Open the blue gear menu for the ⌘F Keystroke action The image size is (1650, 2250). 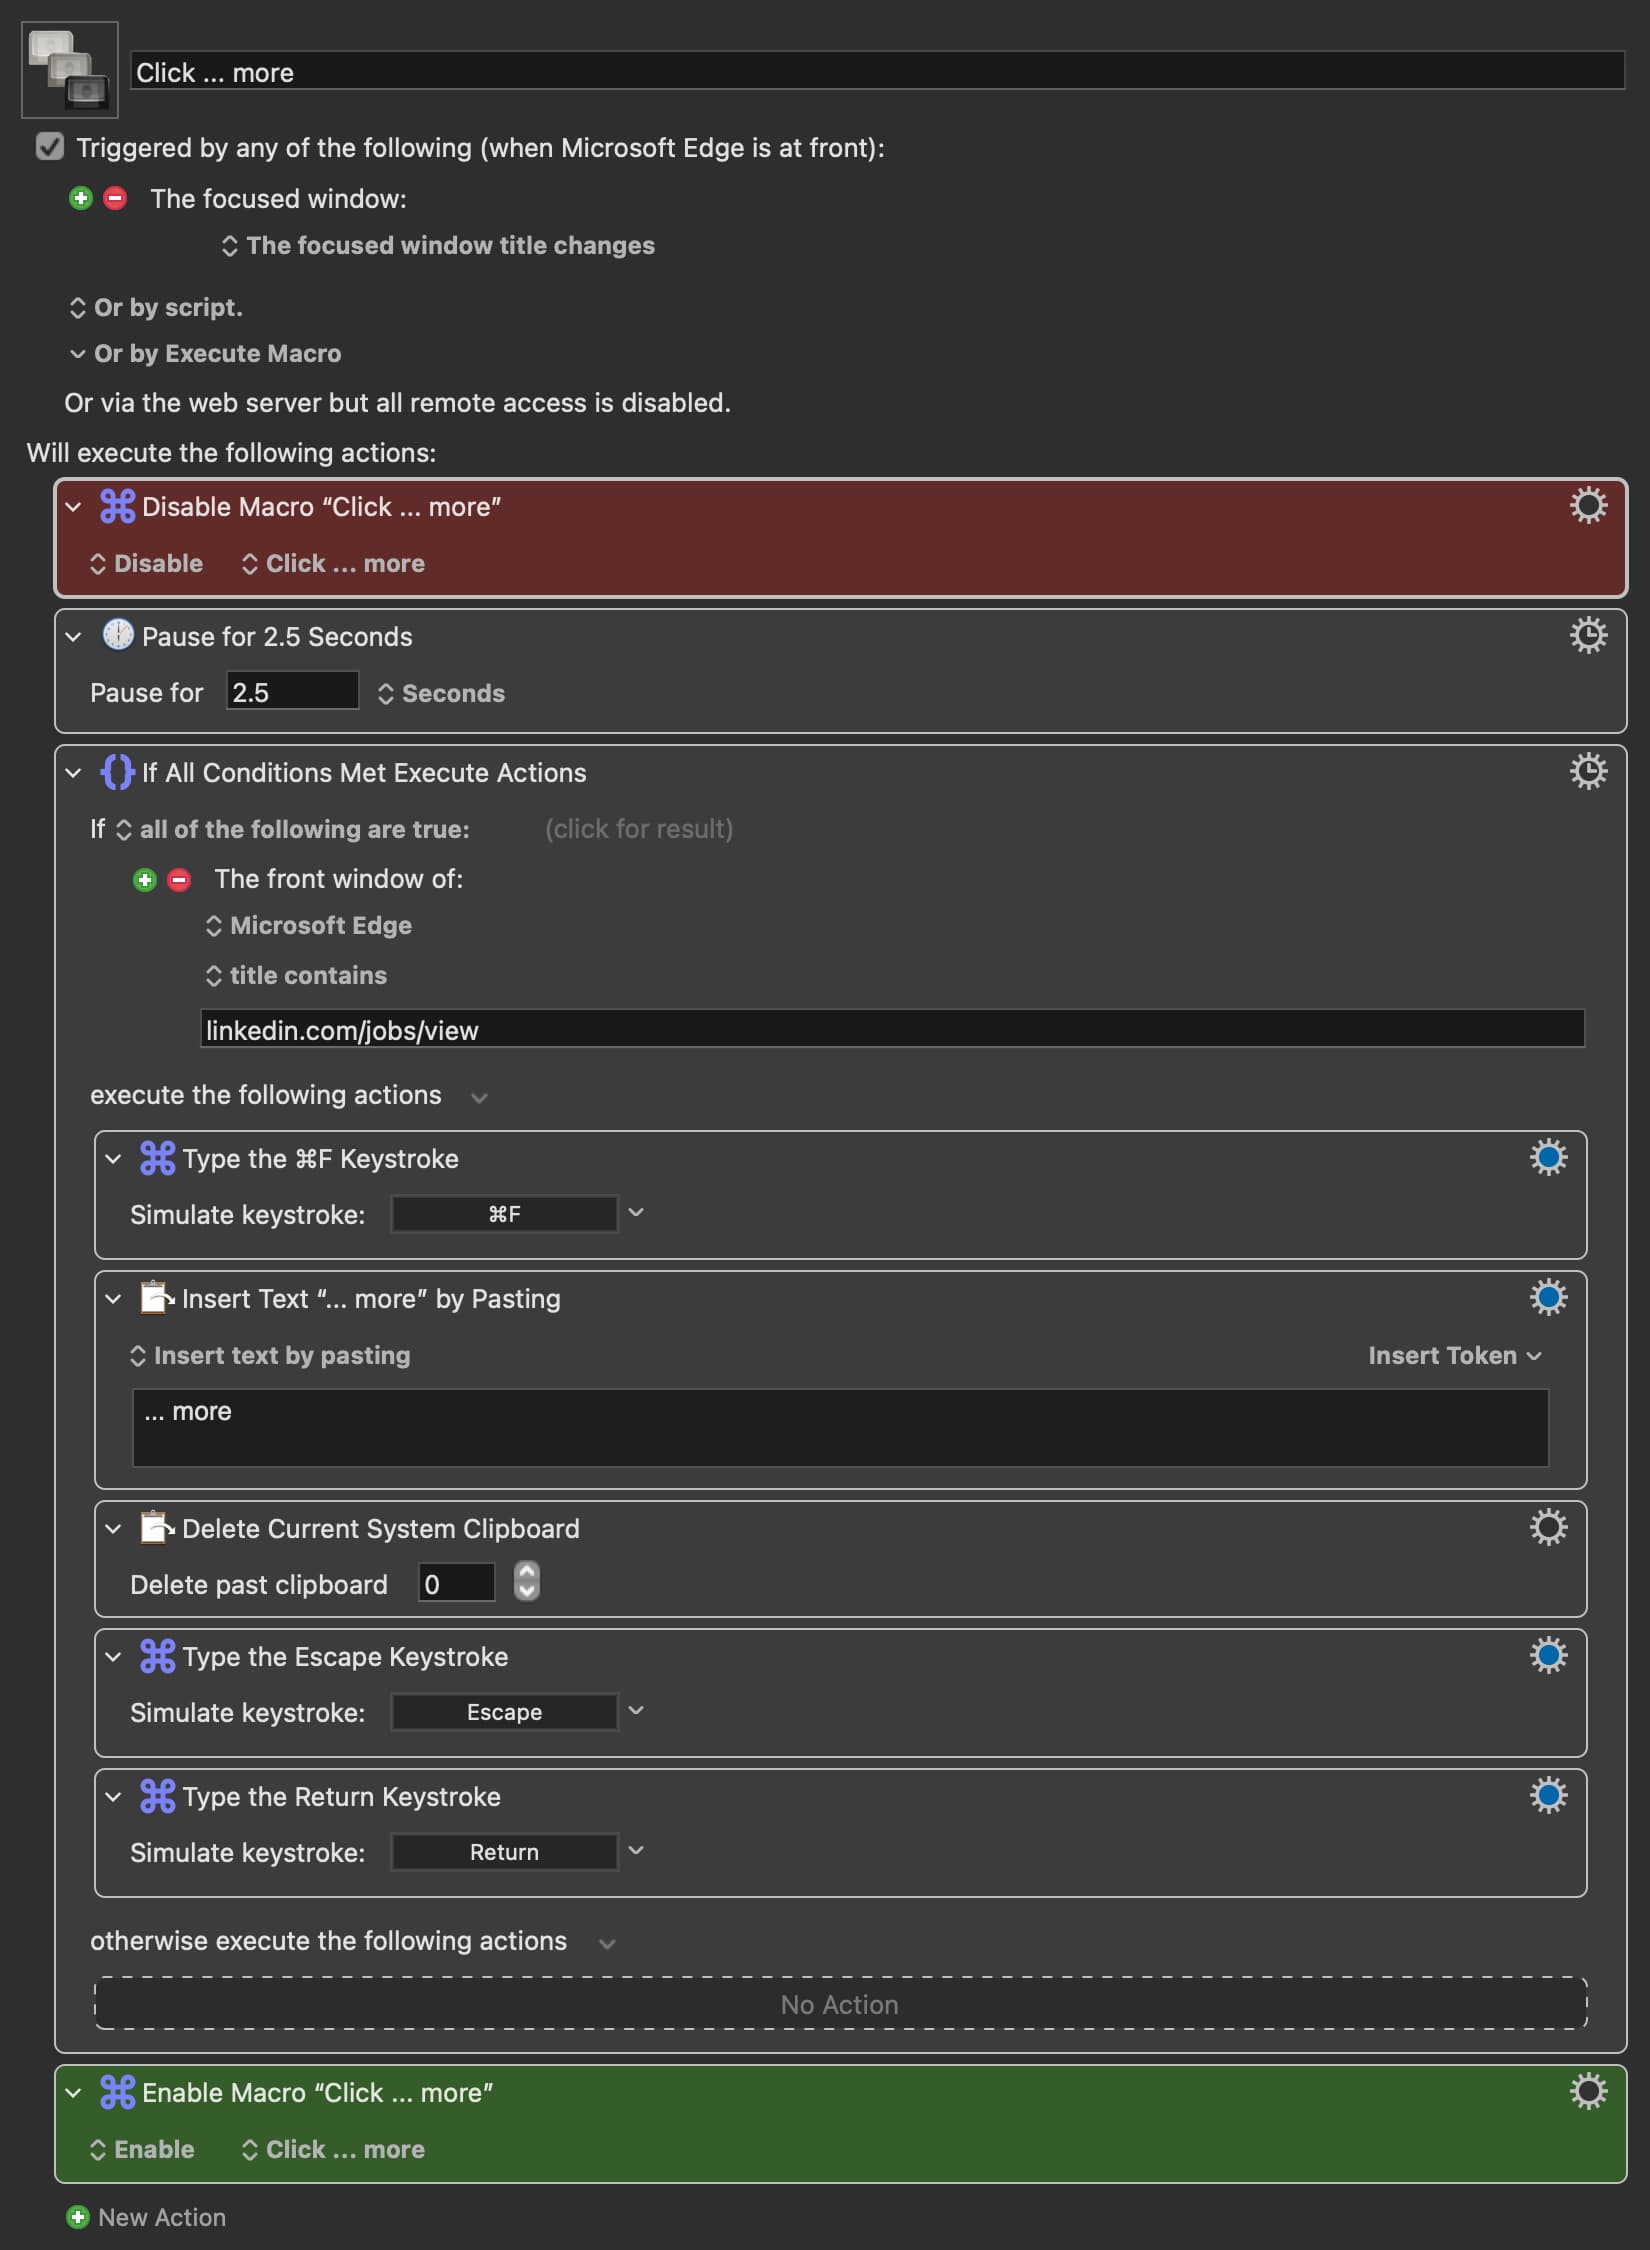click(x=1547, y=1158)
